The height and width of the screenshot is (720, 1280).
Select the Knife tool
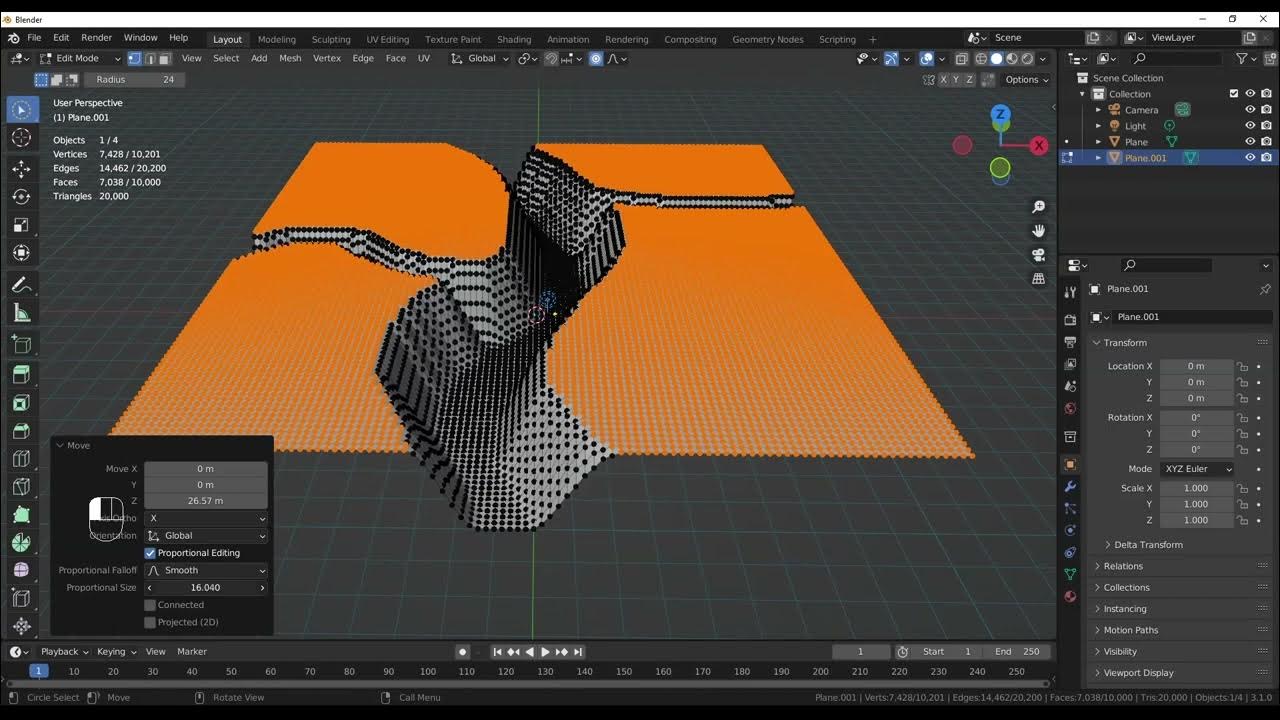click(21, 488)
